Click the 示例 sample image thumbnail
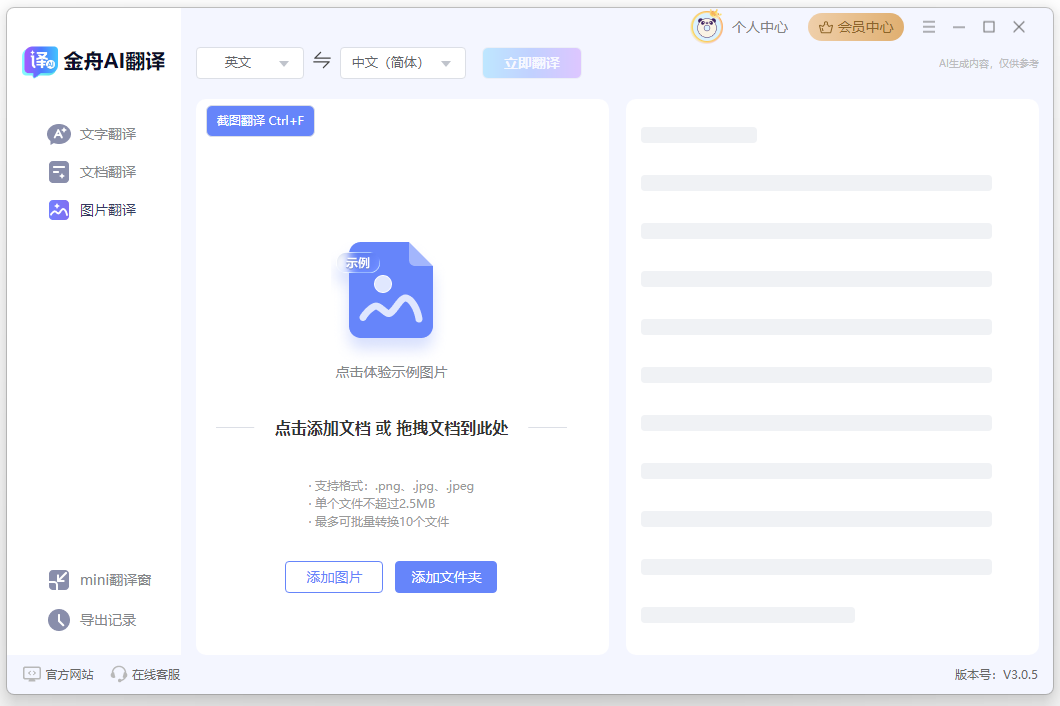The height and width of the screenshot is (706, 1060). 390,288
